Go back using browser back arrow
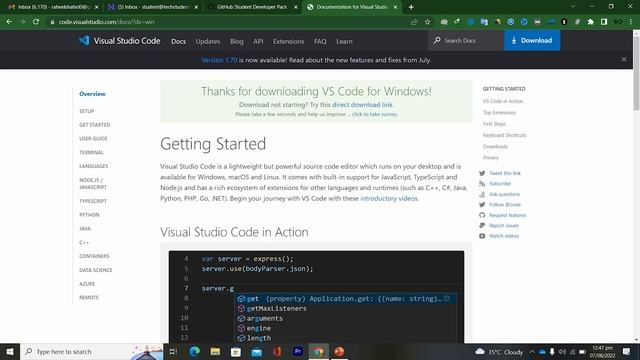This screenshot has height=360, width=640. (9, 22)
